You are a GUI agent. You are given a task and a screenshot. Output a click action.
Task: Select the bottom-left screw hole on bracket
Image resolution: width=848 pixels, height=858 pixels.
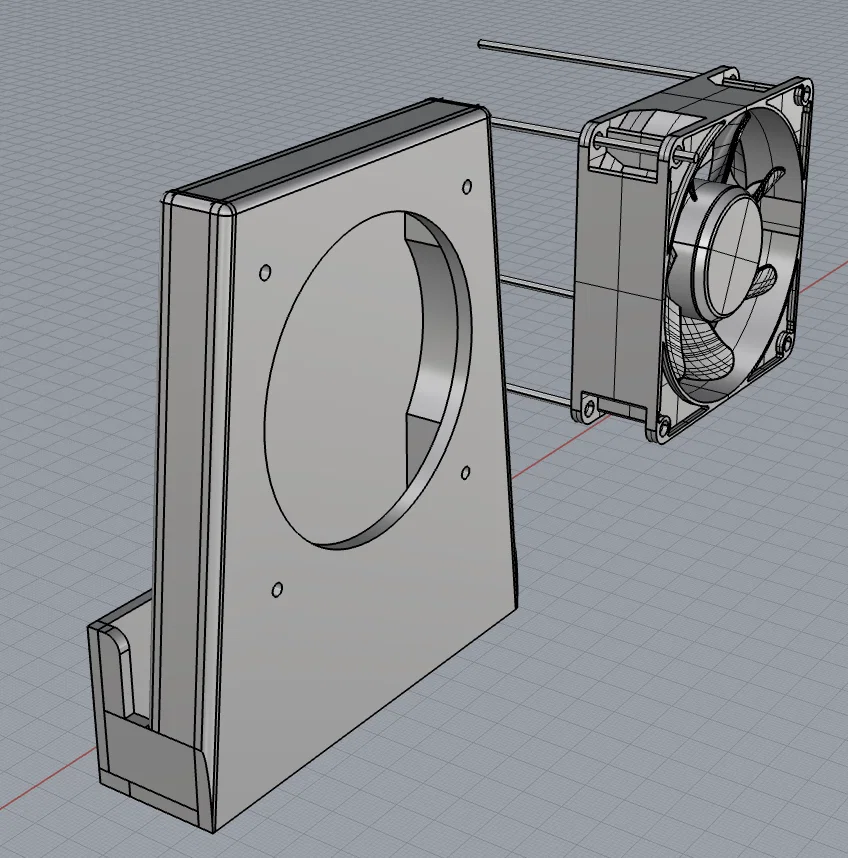277,590
